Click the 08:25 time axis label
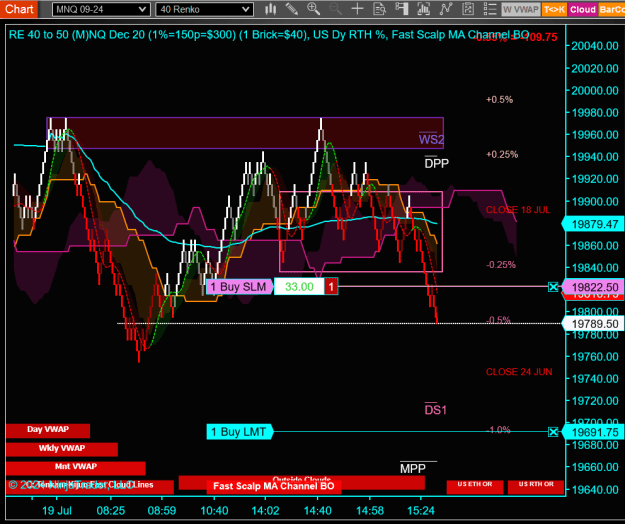This screenshot has width=625, height=524. 111,510
